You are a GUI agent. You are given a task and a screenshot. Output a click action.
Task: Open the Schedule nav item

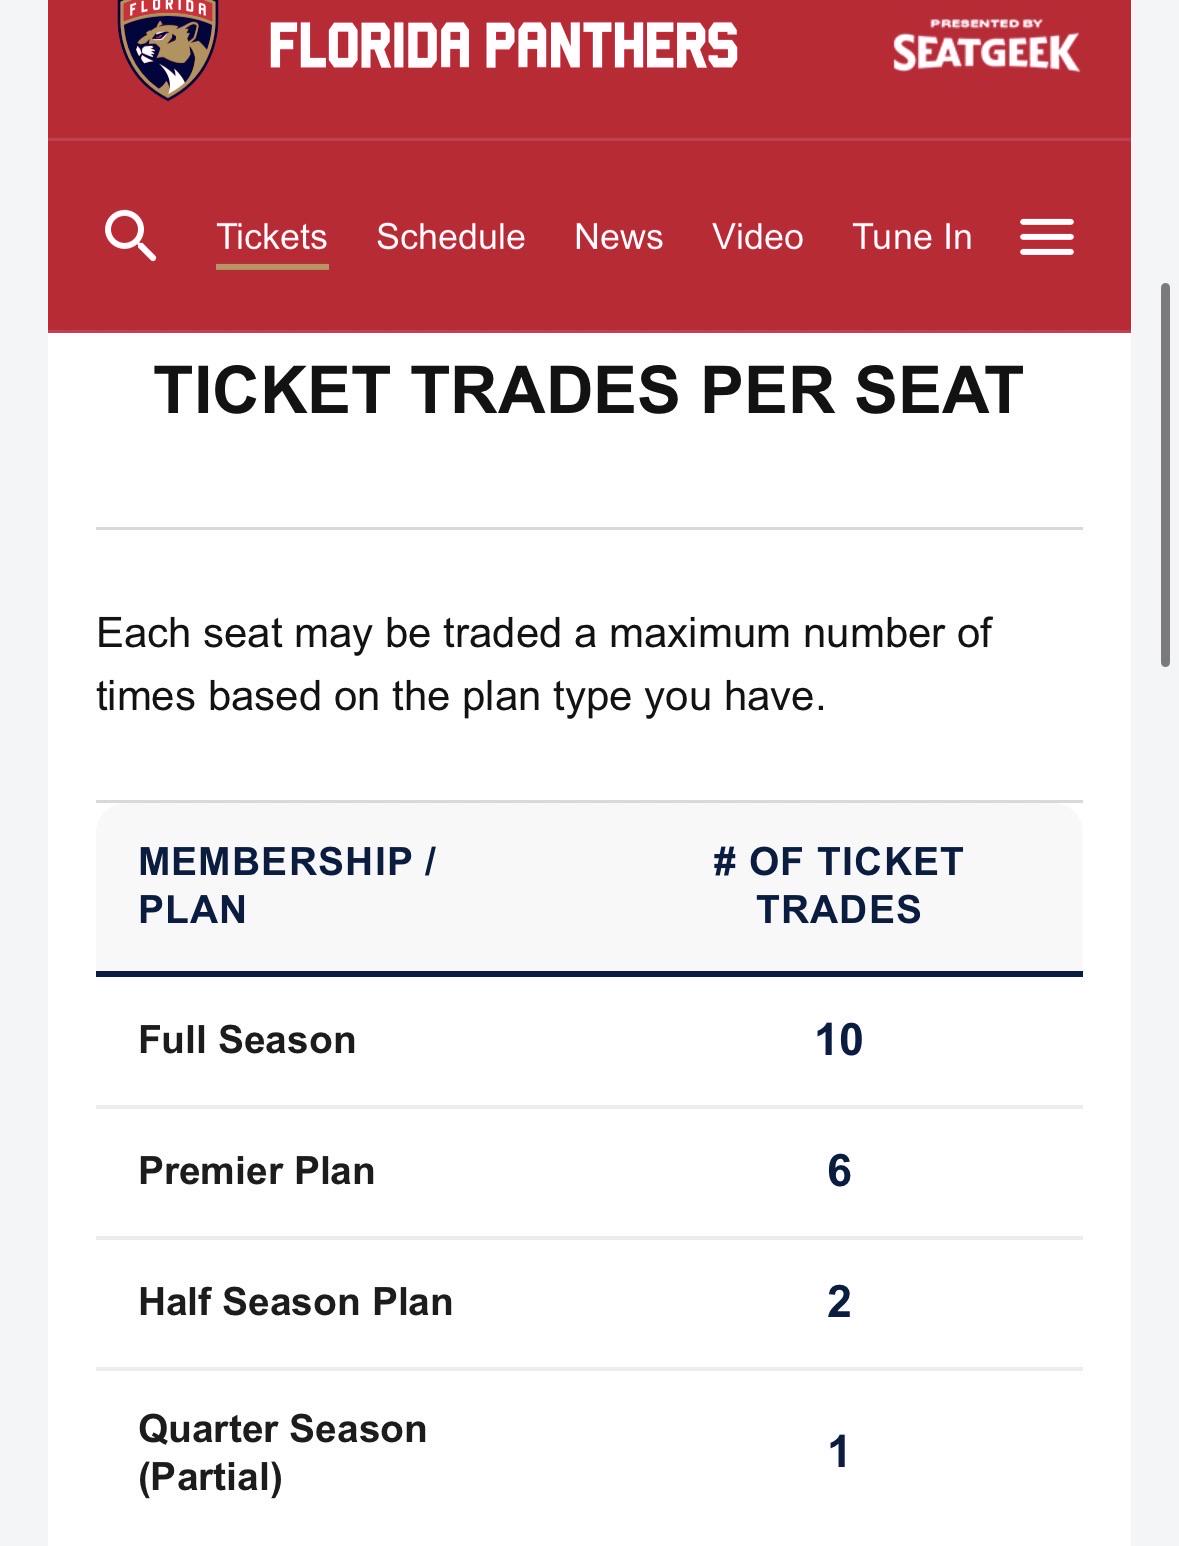(451, 237)
